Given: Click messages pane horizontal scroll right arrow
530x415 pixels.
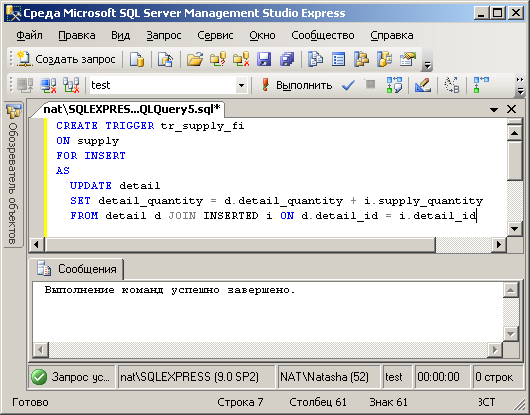Looking at the screenshot, I should click(x=495, y=349).
